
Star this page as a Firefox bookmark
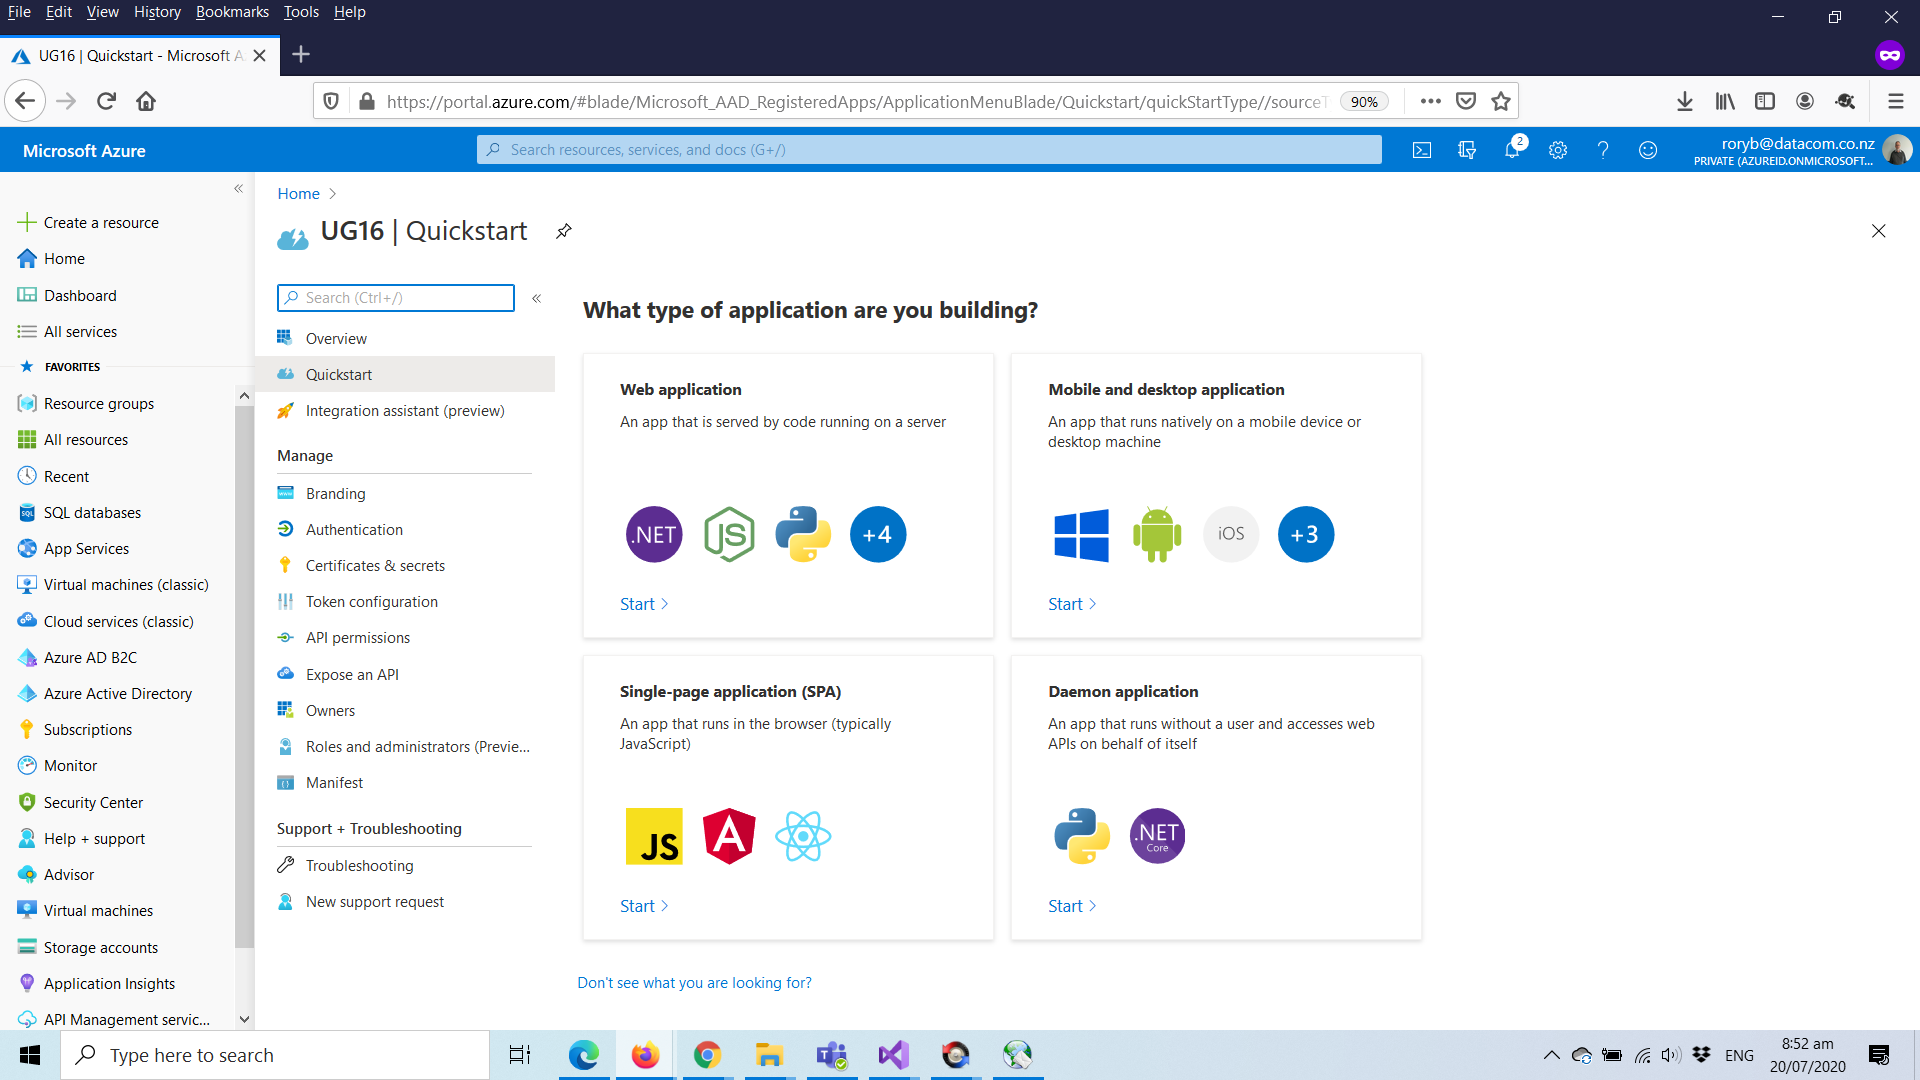pyautogui.click(x=1499, y=100)
